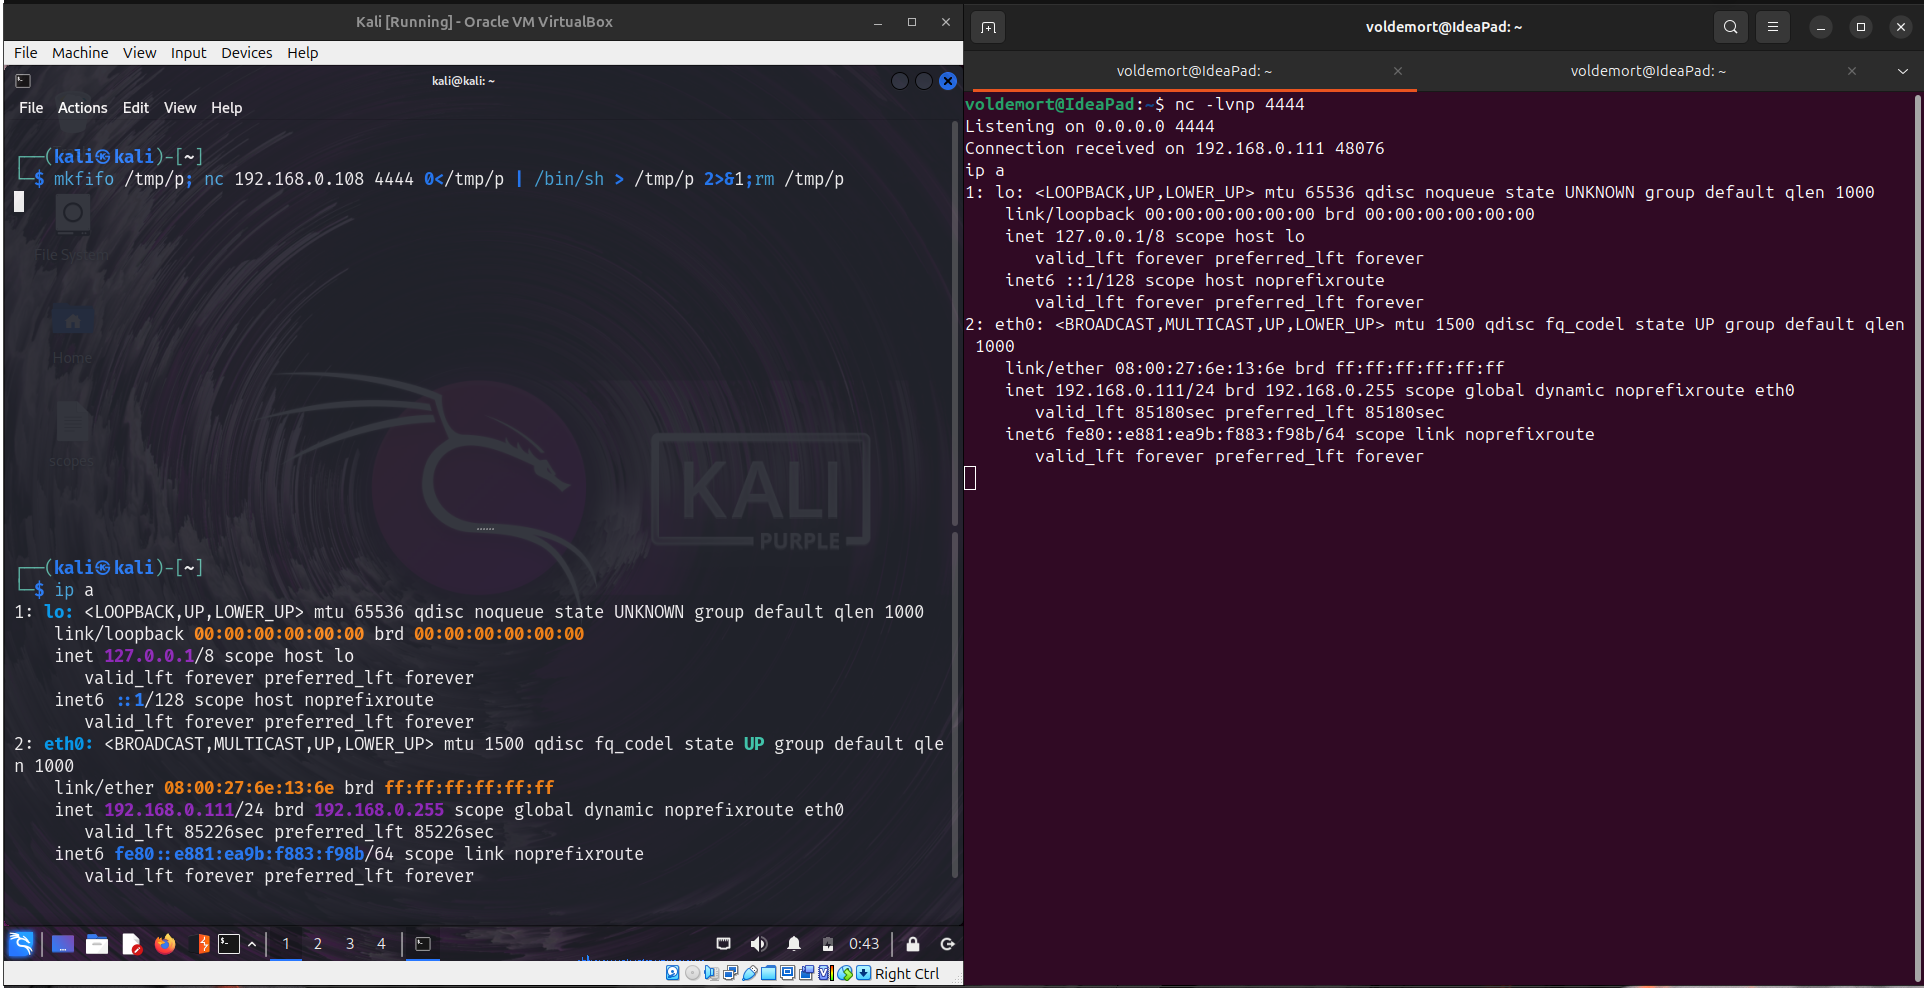Click the VirtualBox audio status icon
Screen dimensions: 1924x988
click(x=711, y=973)
